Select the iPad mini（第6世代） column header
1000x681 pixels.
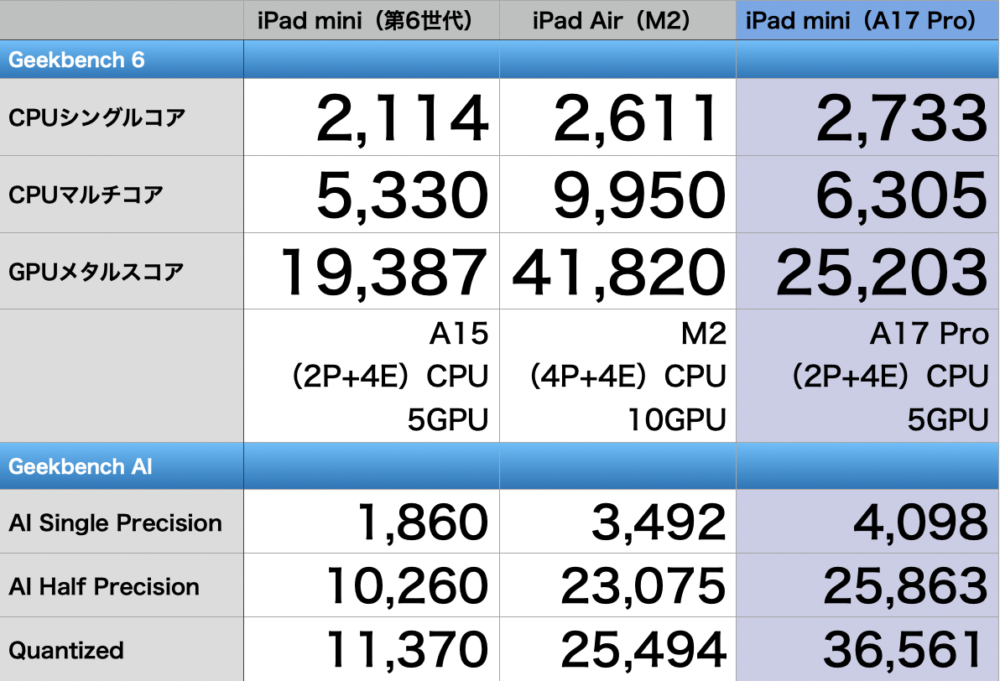[x=371, y=20]
